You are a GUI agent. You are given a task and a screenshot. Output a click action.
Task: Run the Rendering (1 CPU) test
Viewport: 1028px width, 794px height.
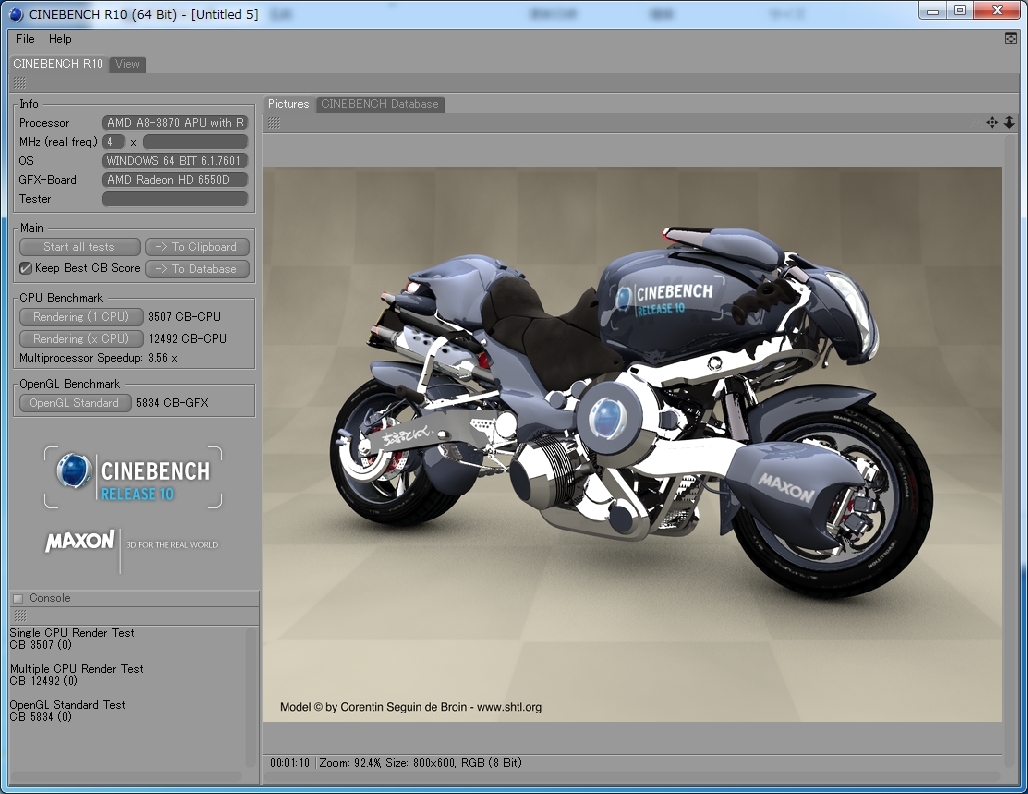pos(81,317)
